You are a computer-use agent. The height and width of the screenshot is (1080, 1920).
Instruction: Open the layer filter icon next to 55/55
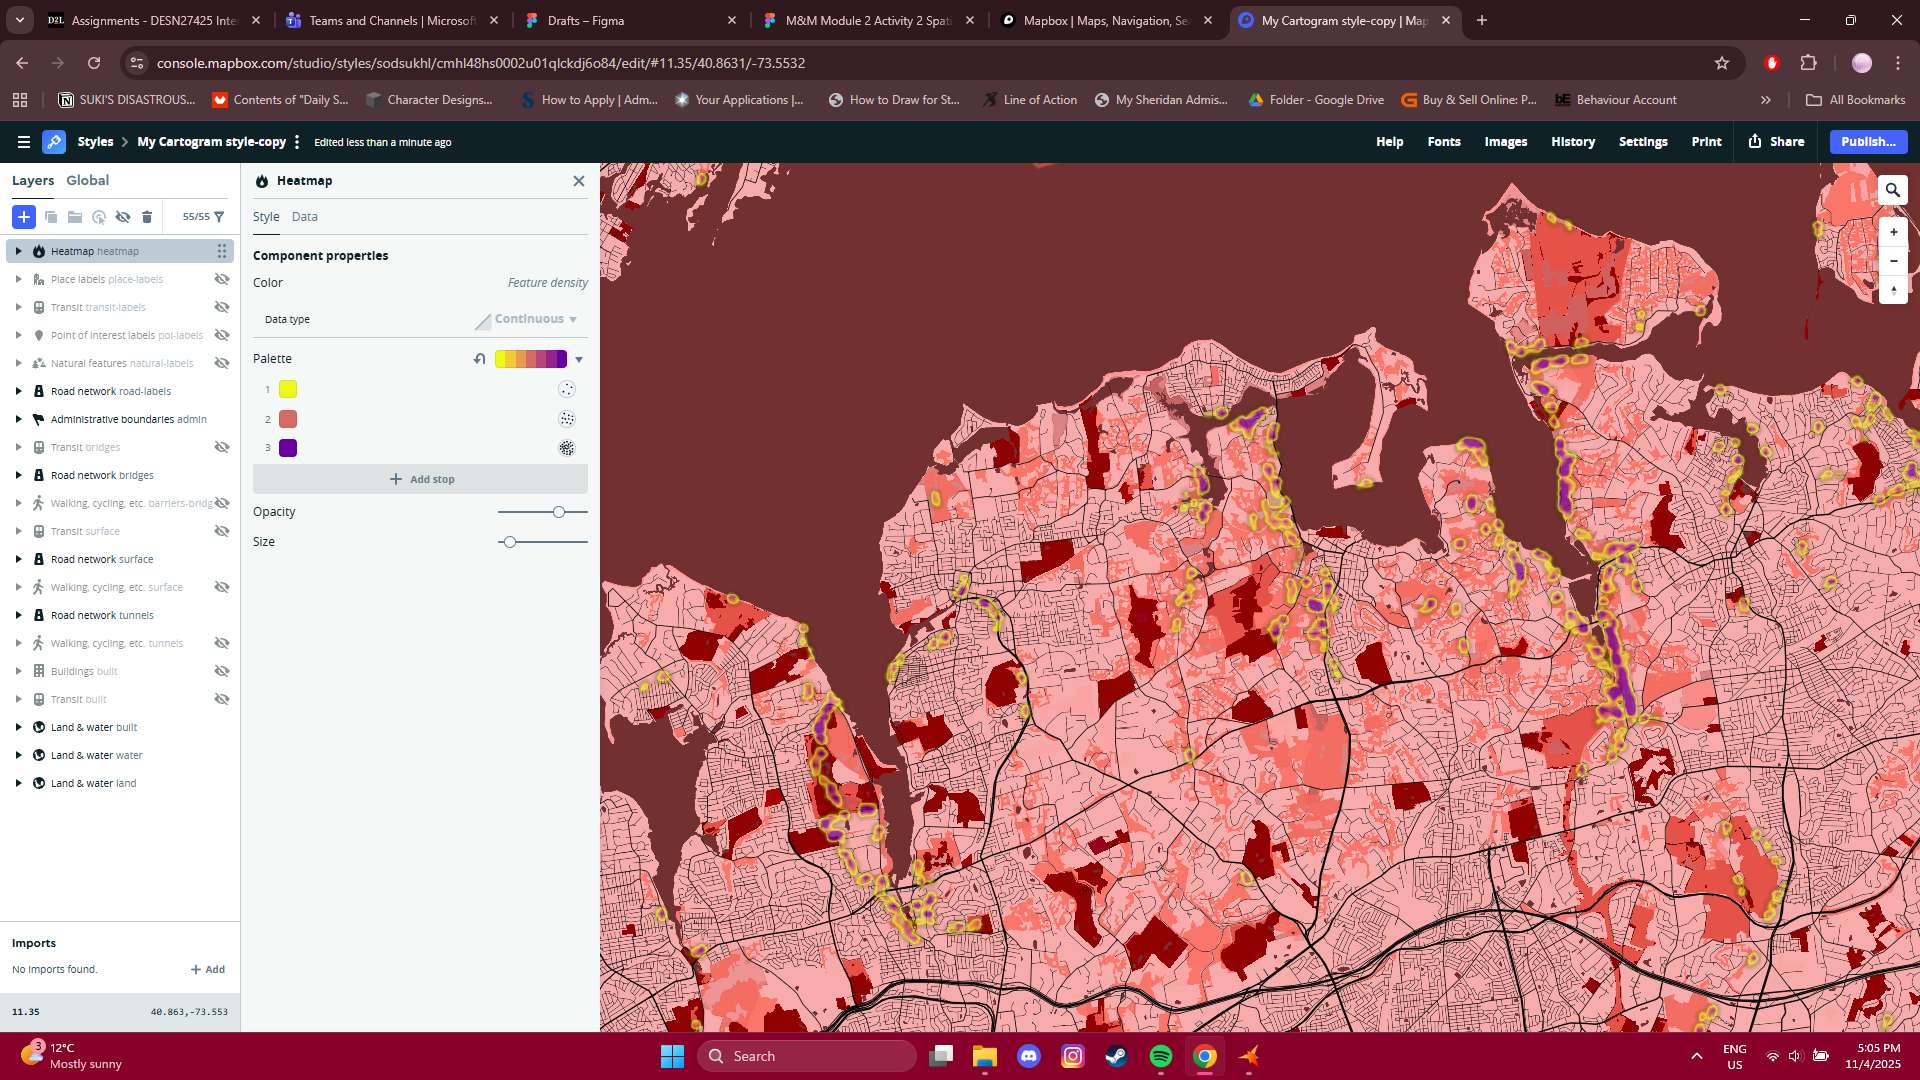(x=219, y=217)
